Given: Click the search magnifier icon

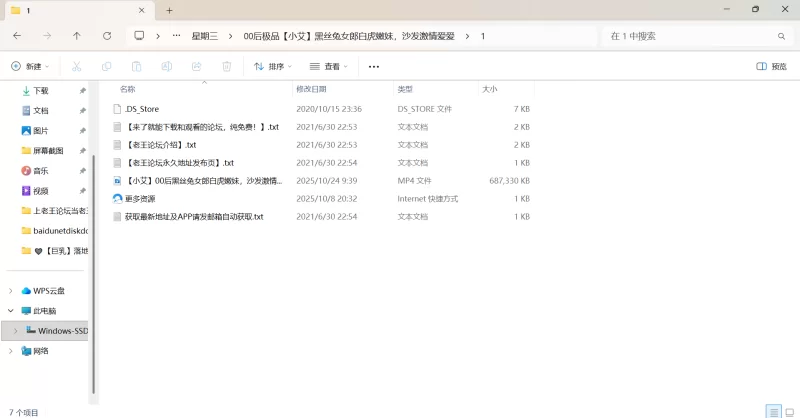Looking at the screenshot, I should [781, 36].
